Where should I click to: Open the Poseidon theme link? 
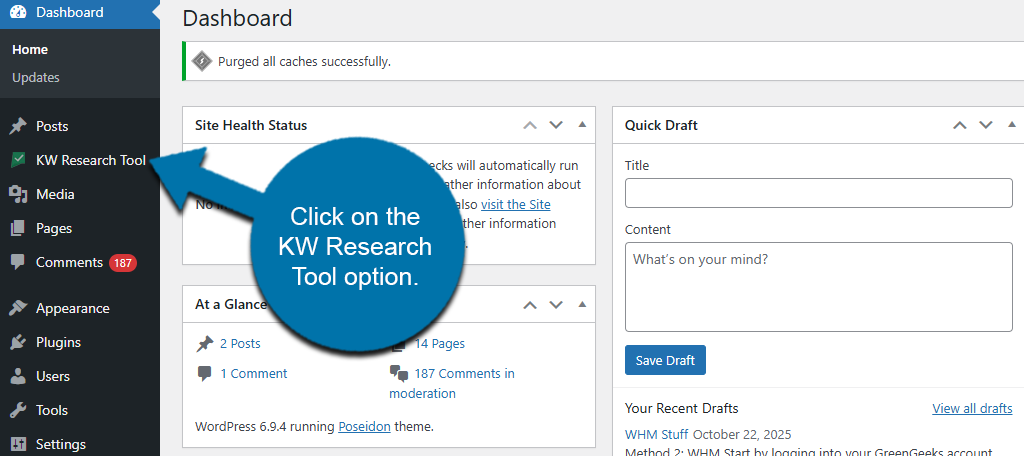pyautogui.click(x=364, y=427)
